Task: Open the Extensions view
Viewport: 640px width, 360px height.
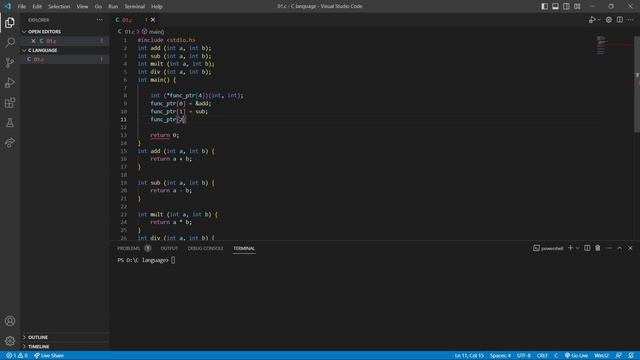Action: pos(10,102)
